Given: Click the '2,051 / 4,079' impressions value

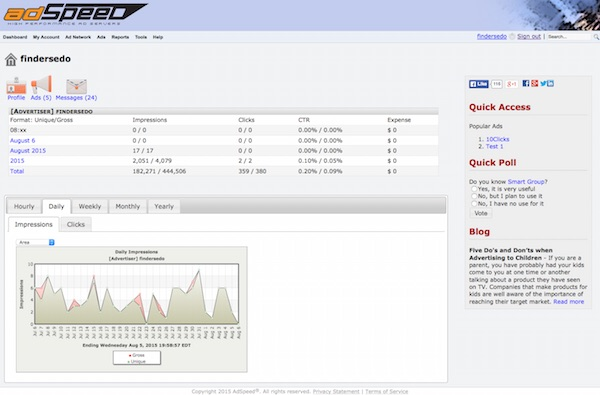Looking at the screenshot, I should pyautogui.click(x=152, y=161).
